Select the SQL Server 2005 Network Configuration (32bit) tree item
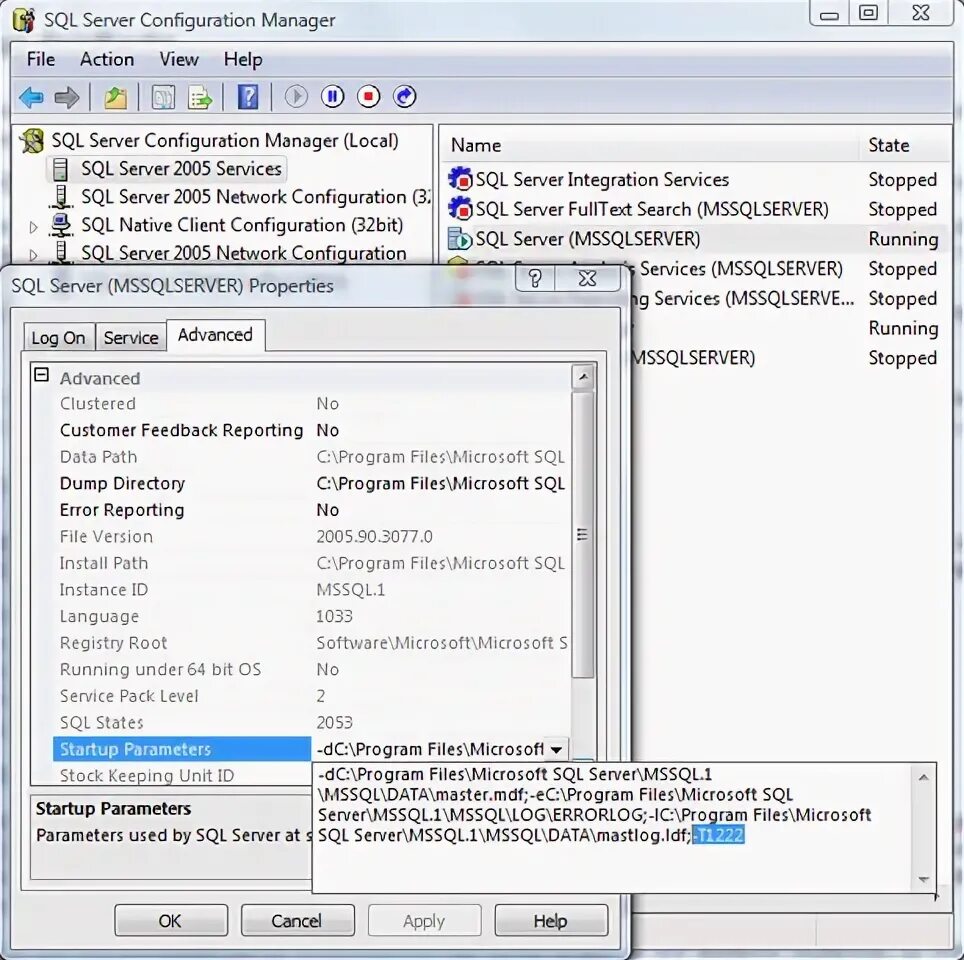The image size is (964, 960). coord(256,197)
